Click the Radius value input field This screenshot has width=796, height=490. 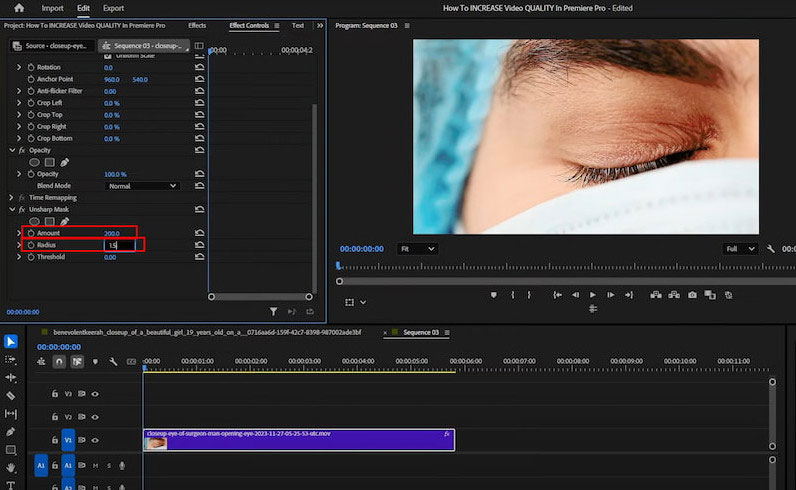[120, 245]
